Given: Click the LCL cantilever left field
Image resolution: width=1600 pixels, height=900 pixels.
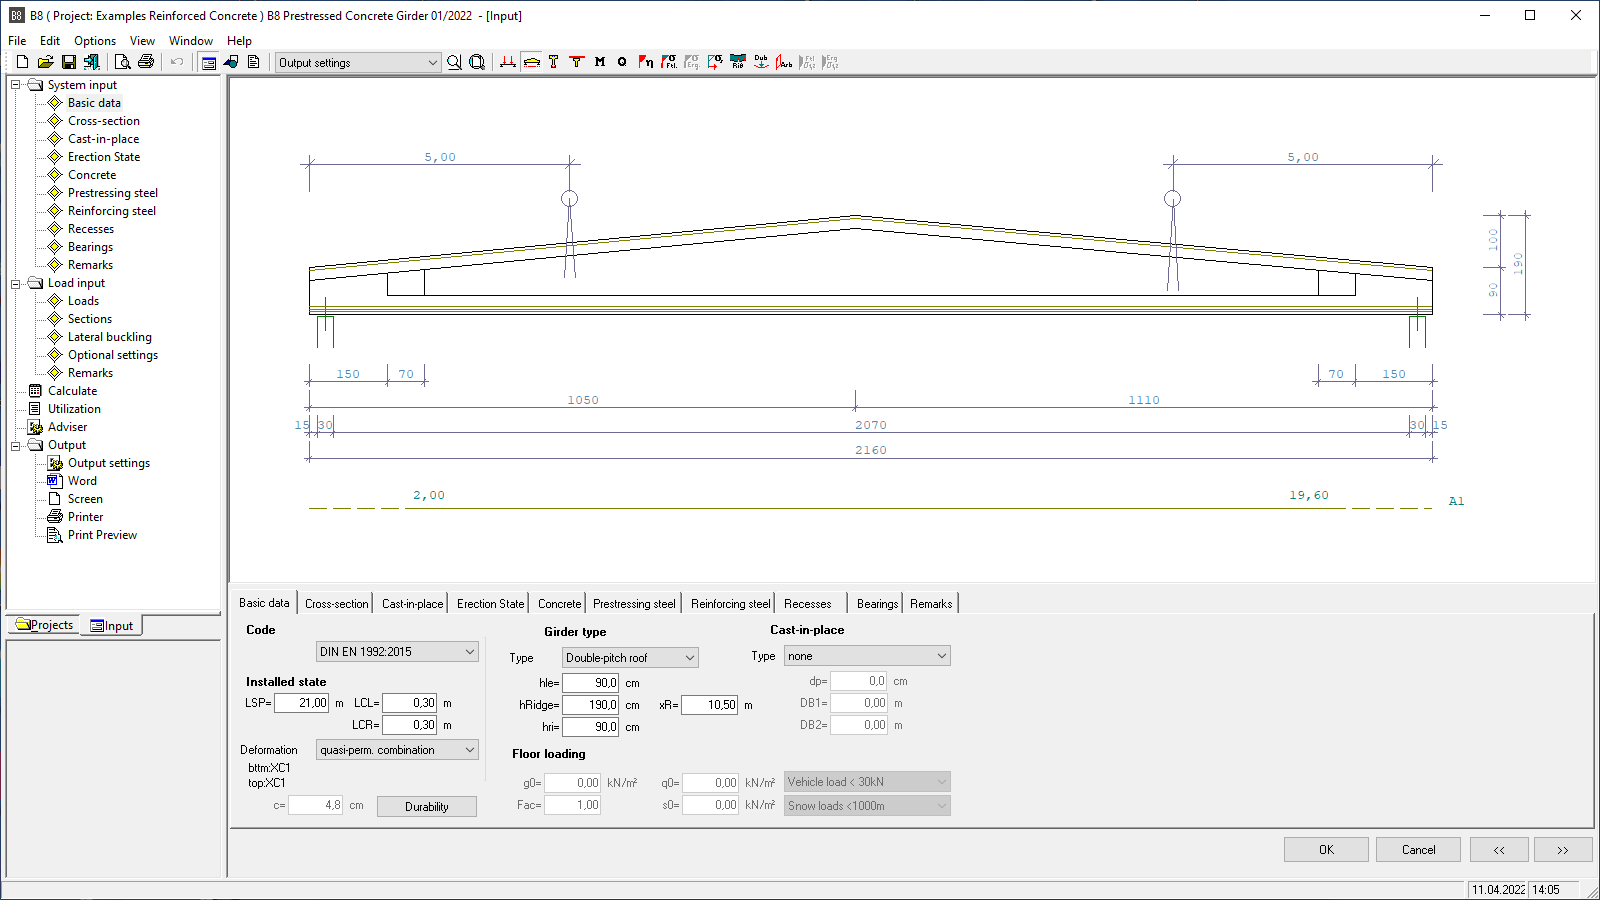Looking at the screenshot, I should click(410, 703).
